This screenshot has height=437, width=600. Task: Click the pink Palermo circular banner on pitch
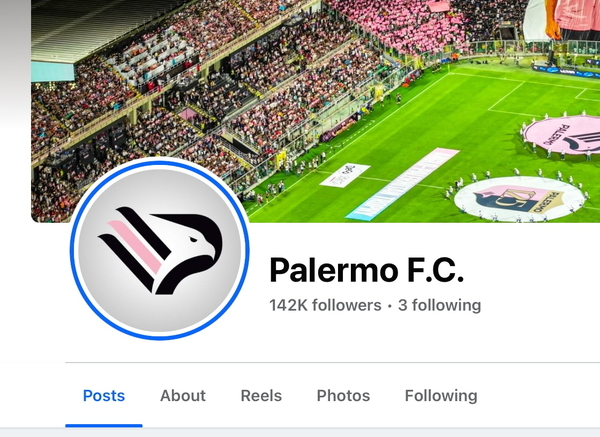coord(562,135)
